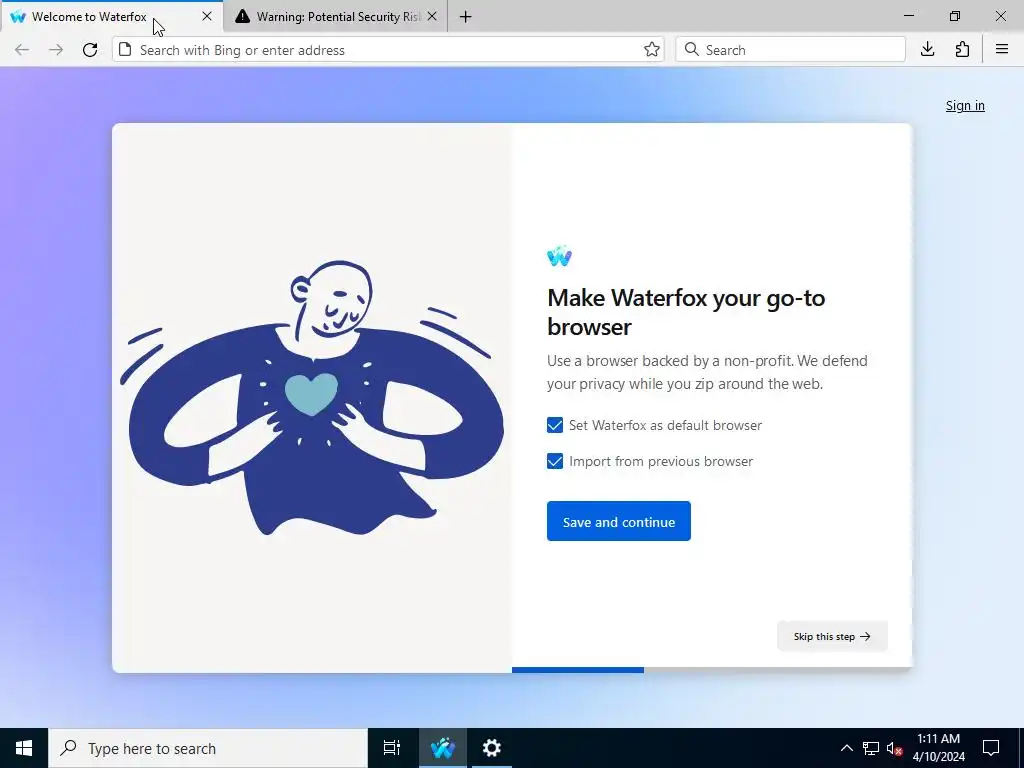Click the address bar input field
Viewport: 1024px width, 768px height.
(389, 50)
